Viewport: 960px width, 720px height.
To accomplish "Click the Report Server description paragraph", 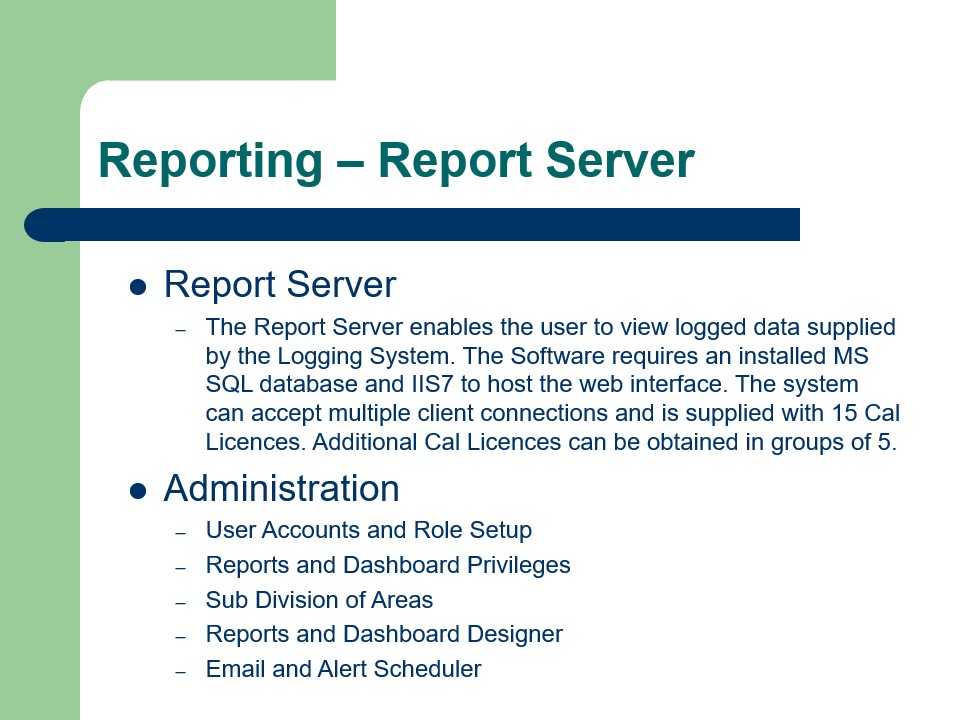I will coord(550,384).
